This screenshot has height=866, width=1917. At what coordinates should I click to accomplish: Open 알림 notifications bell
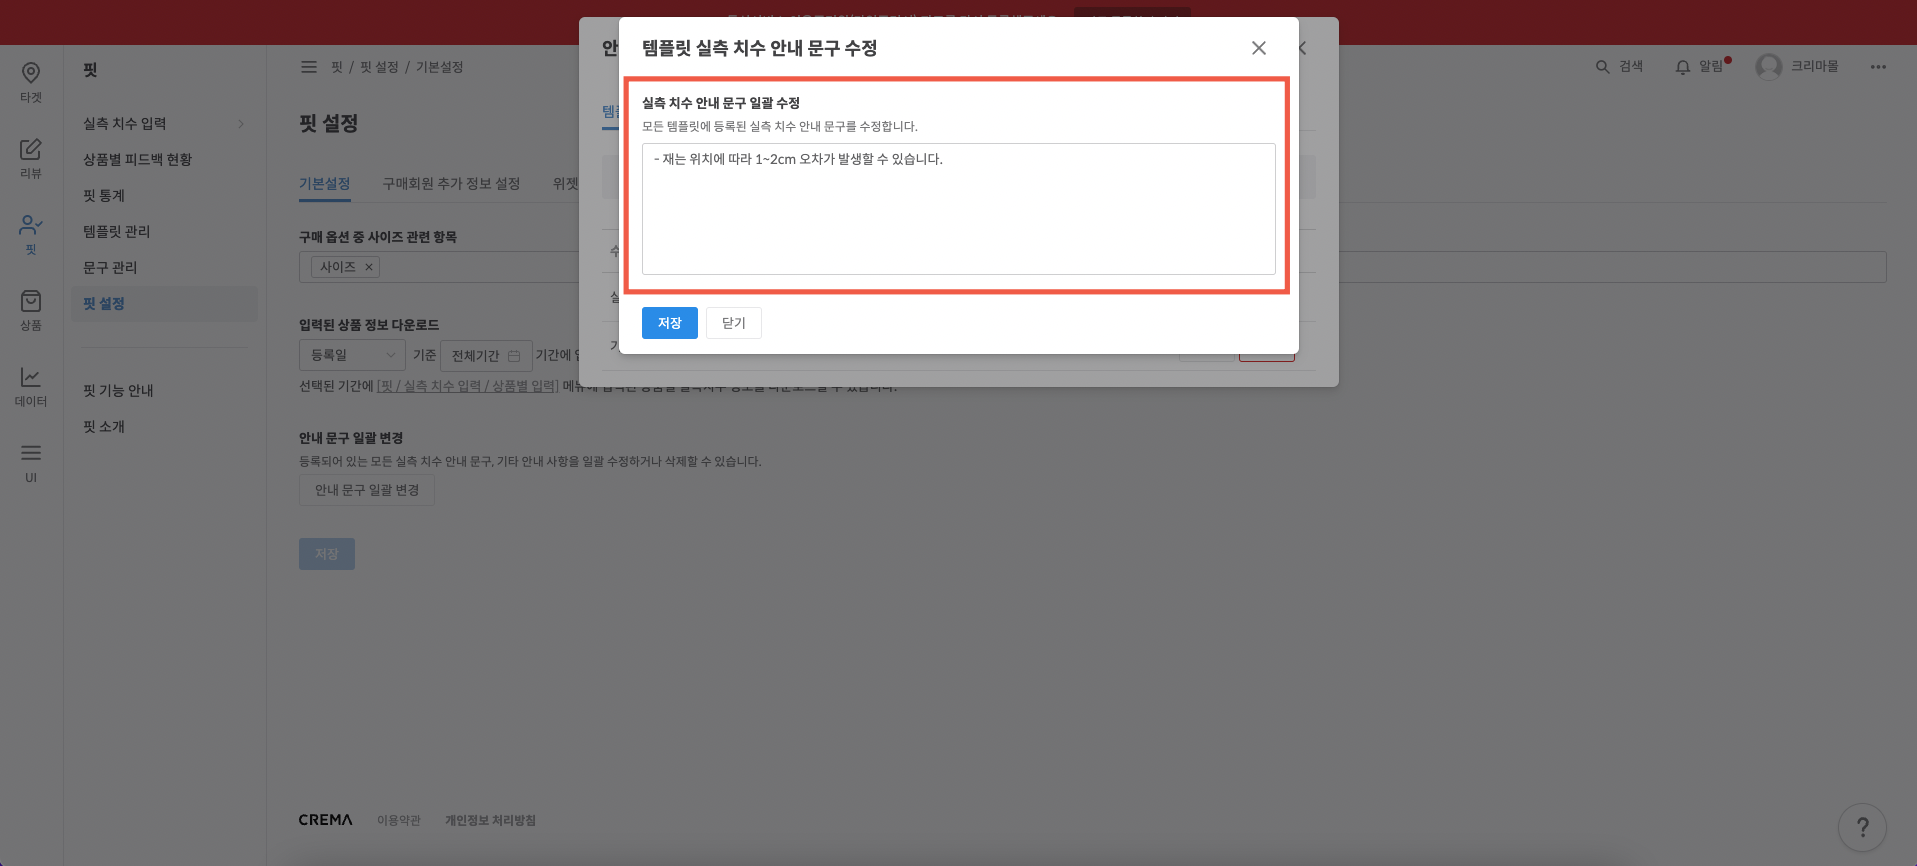click(1683, 67)
